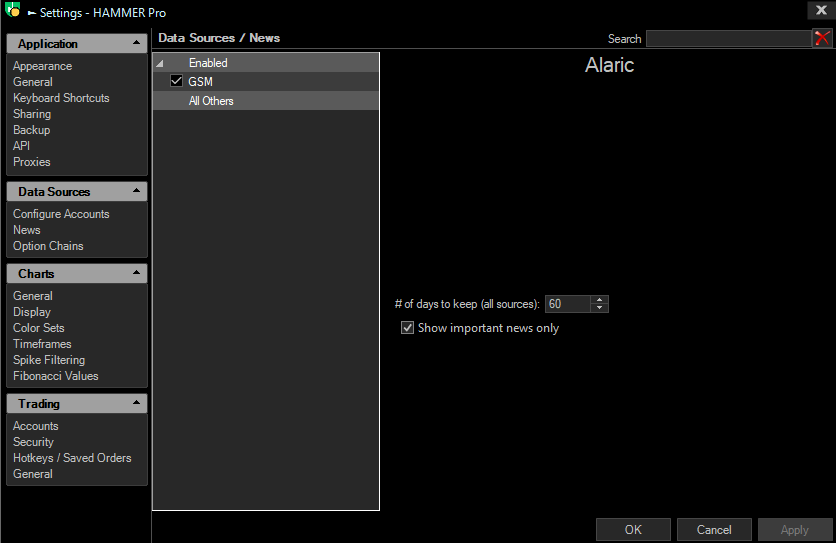This screenshot has width=836, height=543.
Task: Click the Cancel button
Action: pos(714,530)
